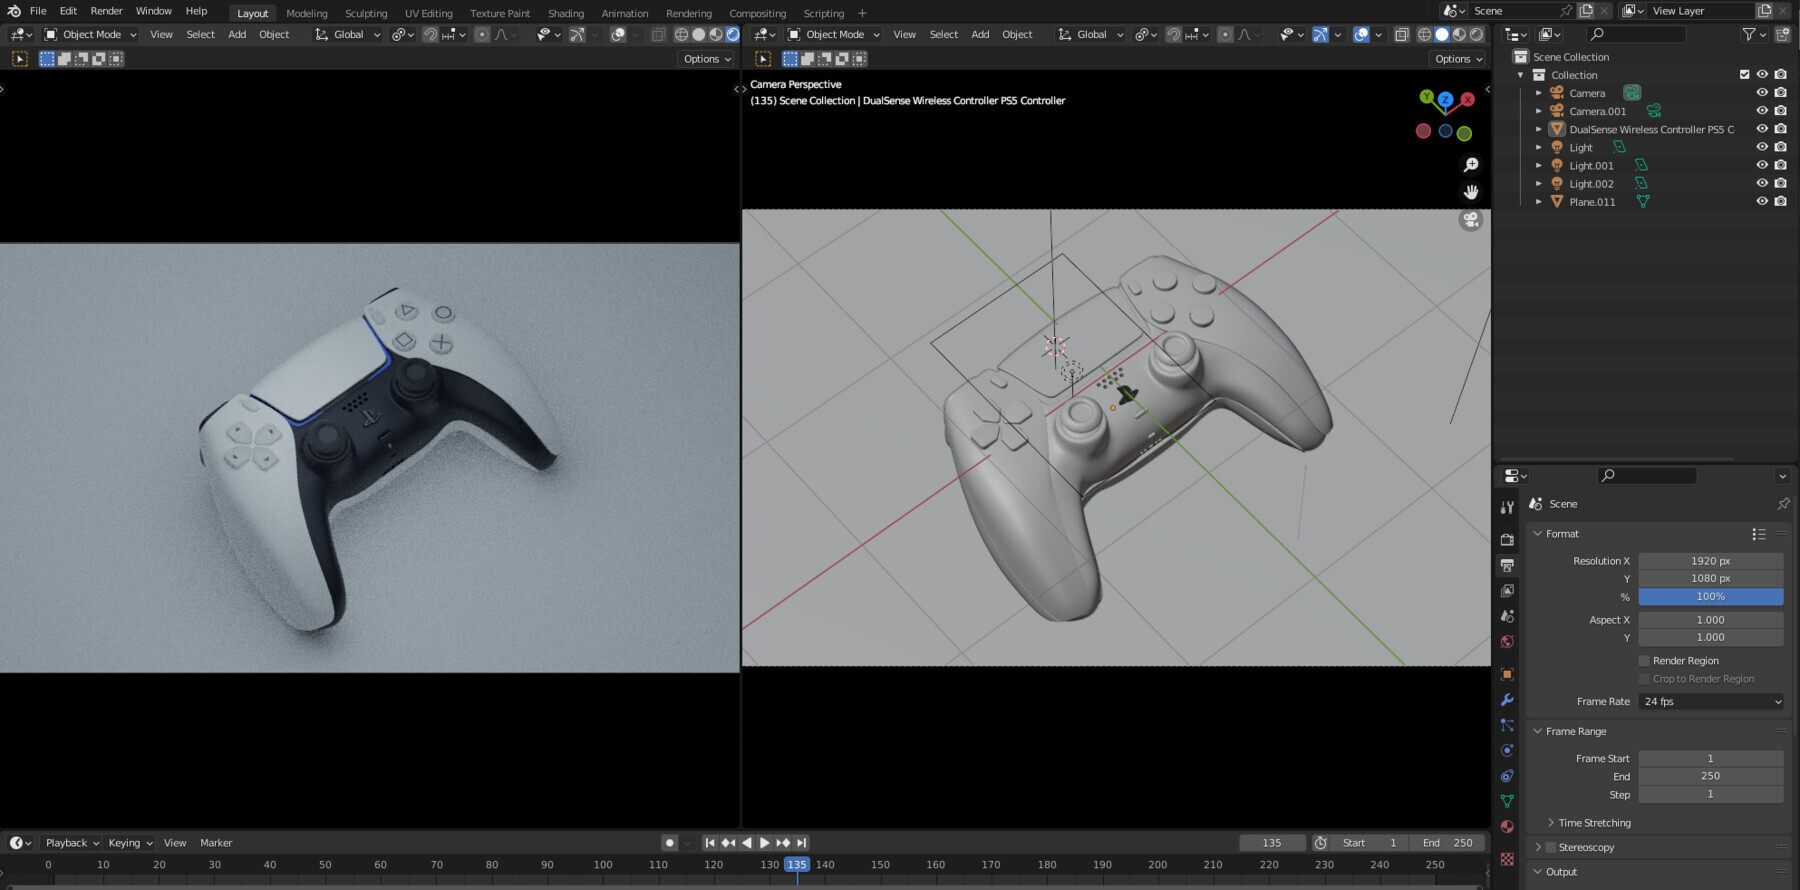Open the Tool settings properties tab
The width and height of the screenshot is (1800, 890).
point(1507,507)
